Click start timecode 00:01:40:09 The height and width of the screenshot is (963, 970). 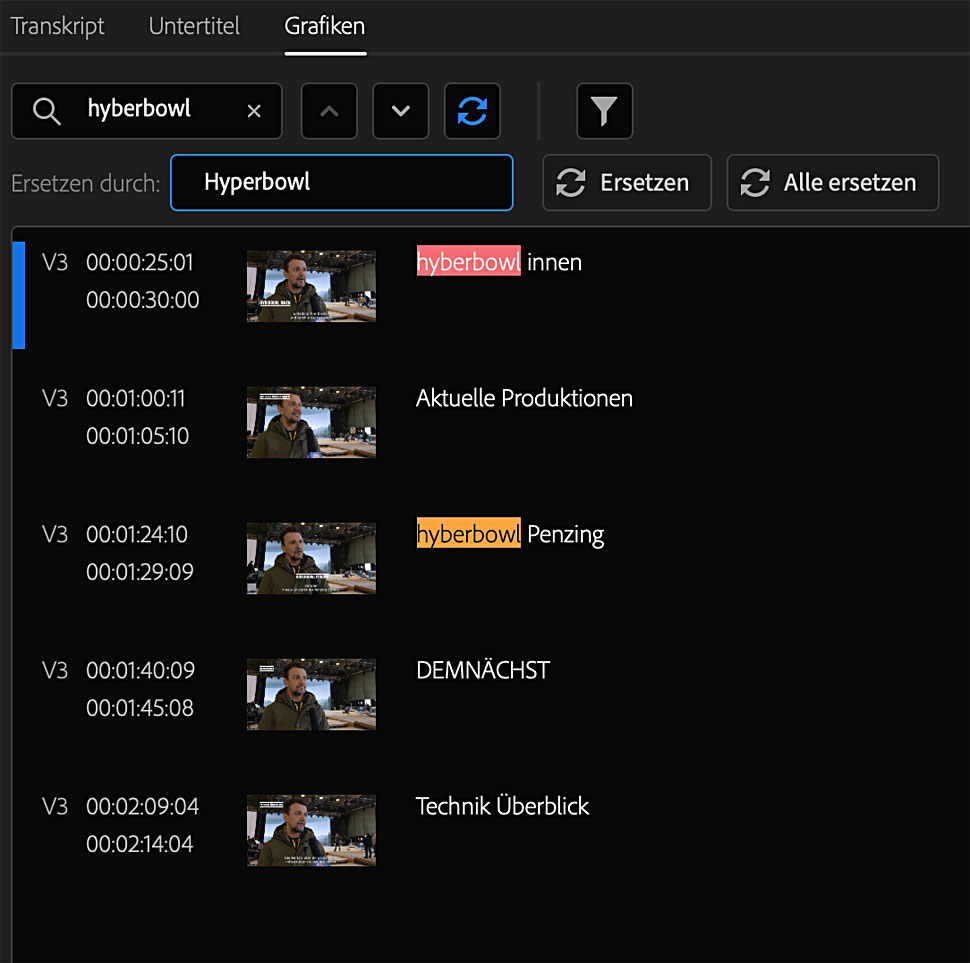click(x=140, y=670)
